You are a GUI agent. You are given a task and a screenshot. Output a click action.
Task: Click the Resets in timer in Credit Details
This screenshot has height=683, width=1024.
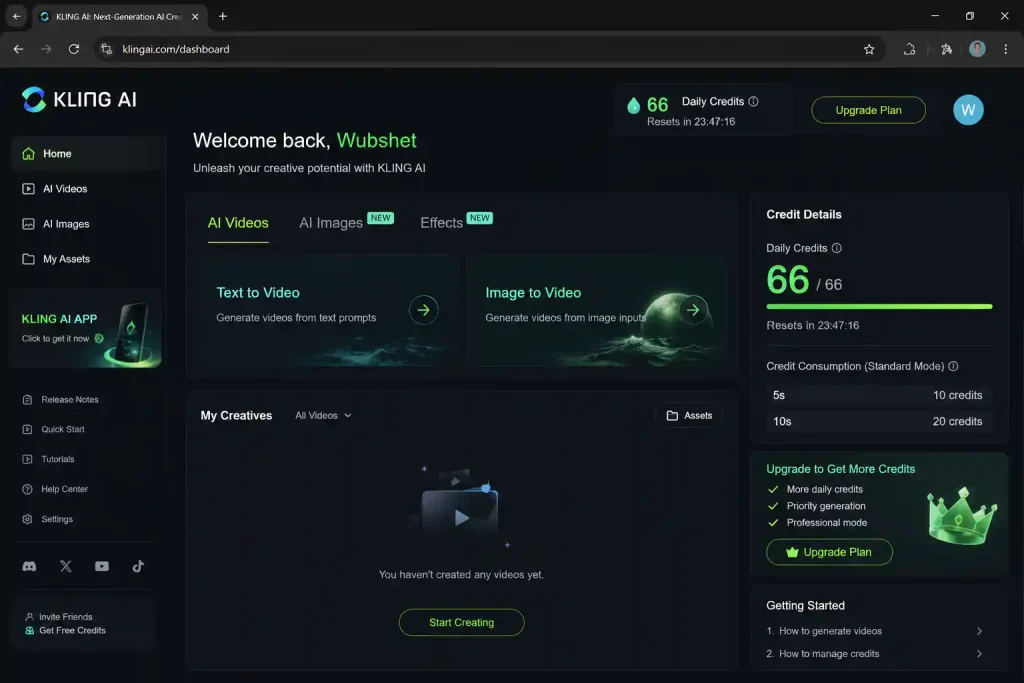click(812, 325)
